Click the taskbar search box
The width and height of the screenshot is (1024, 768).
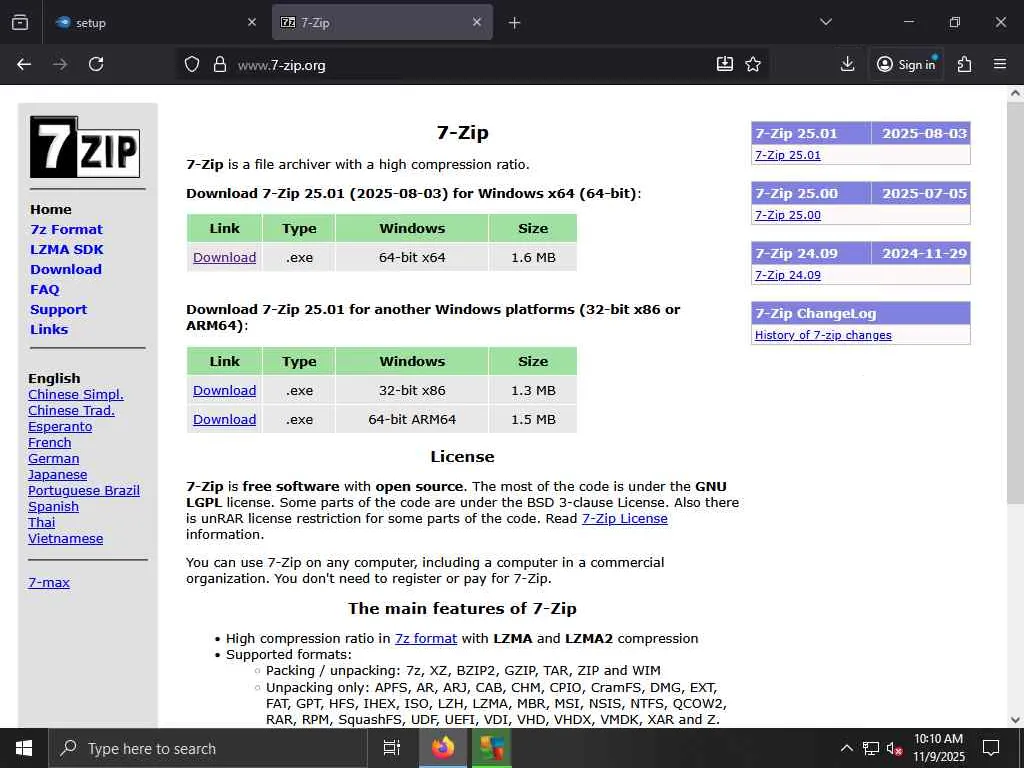coord(208,748)
